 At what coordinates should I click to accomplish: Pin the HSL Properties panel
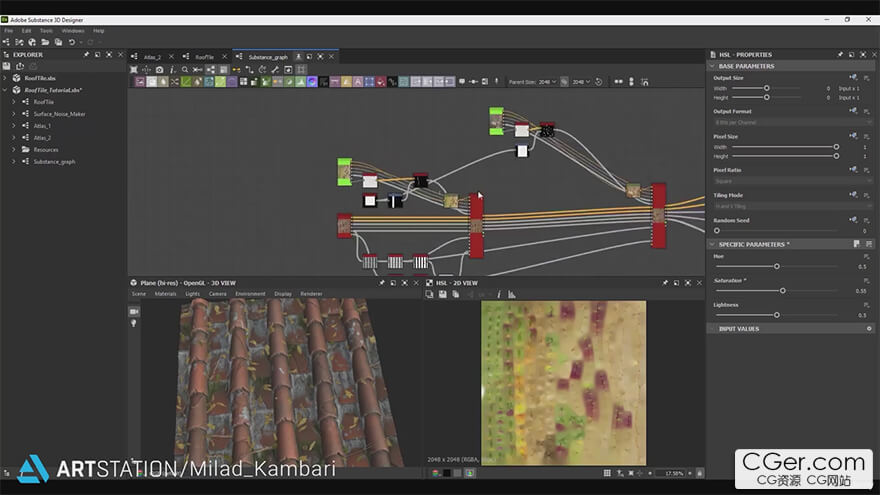(x=840, y=54)
